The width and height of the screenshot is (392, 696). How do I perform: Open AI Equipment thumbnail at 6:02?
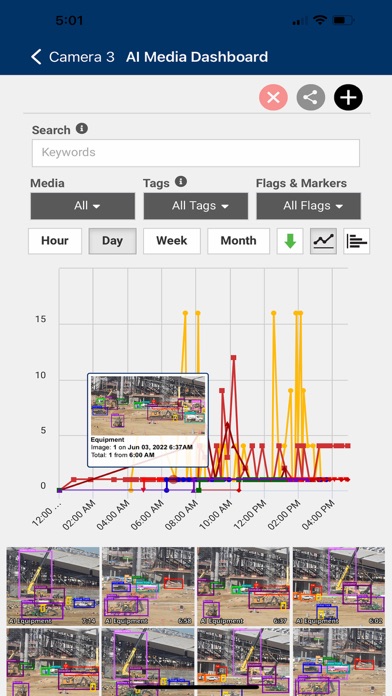(339, 586)
